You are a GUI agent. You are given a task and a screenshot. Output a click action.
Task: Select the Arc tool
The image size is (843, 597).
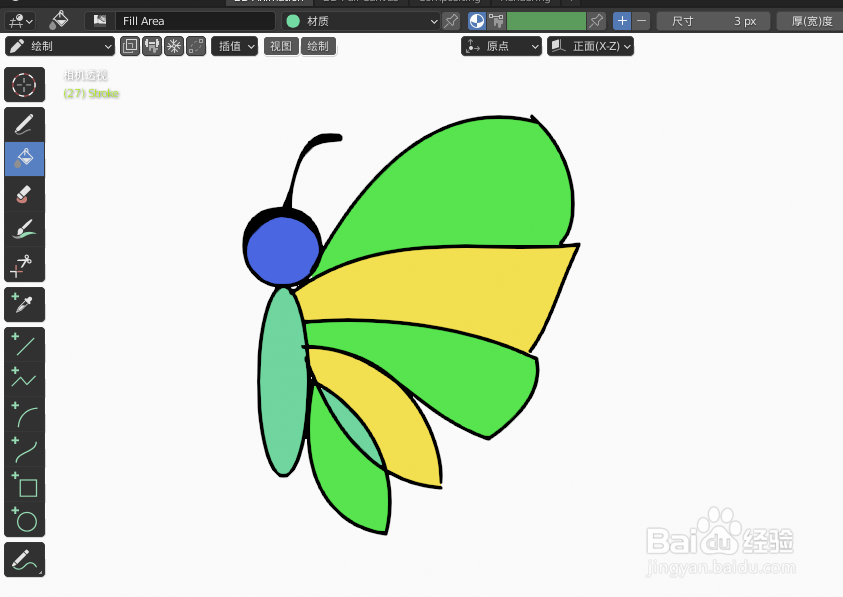pyautogui.click(x=24, y=414)
